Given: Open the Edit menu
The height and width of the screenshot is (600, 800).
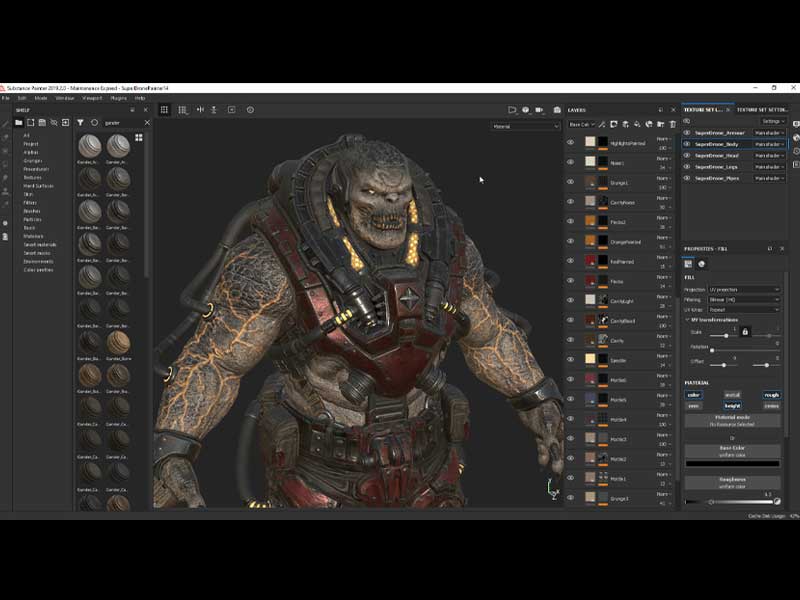Looking at the screenshot, I should point(22,98).
